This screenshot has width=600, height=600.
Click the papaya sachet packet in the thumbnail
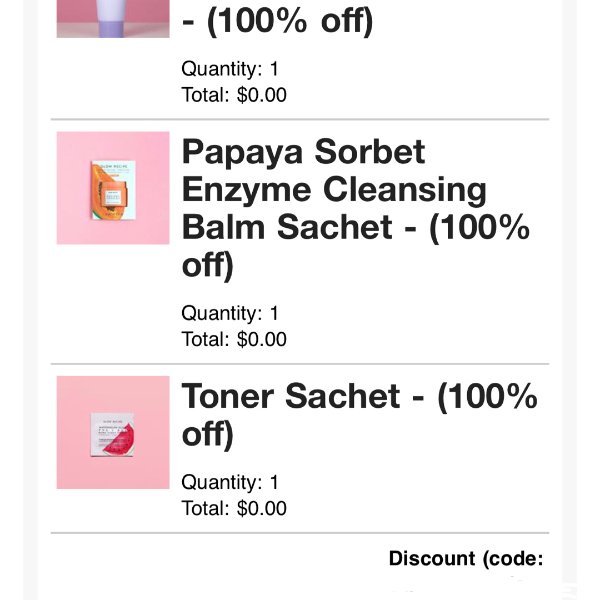pos(113,190)
